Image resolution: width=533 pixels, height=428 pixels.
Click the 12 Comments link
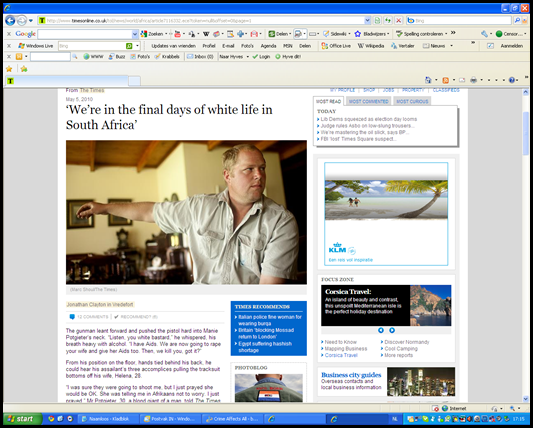[92, 317]
